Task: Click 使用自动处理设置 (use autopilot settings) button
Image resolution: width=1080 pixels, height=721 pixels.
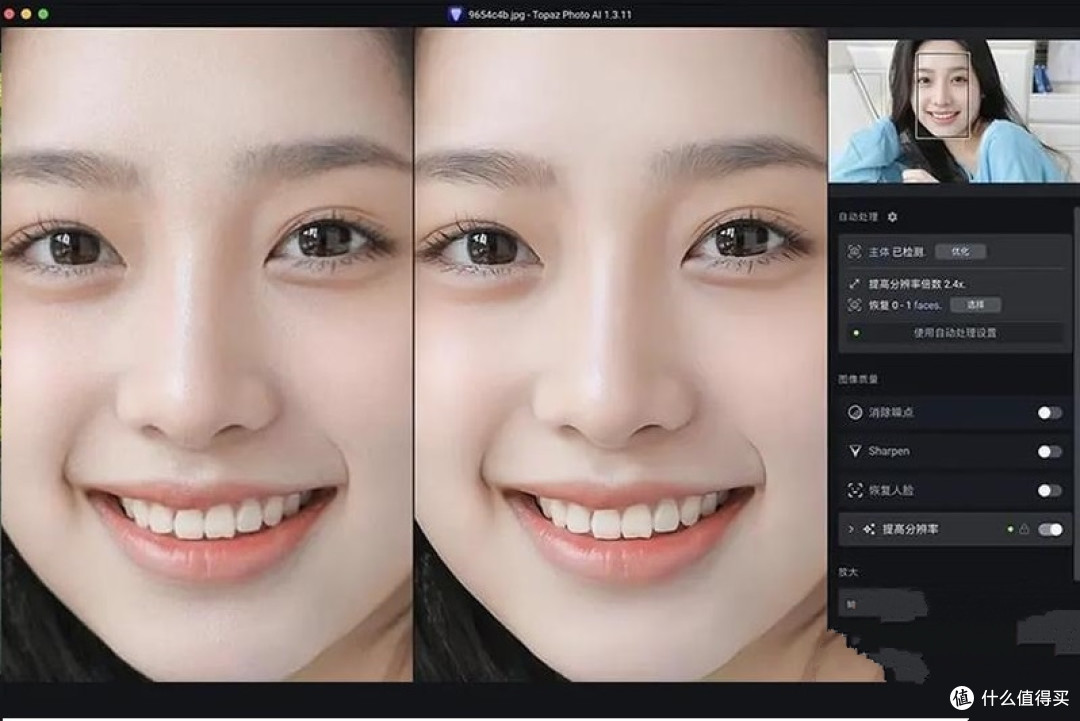Action: [955, 333]
